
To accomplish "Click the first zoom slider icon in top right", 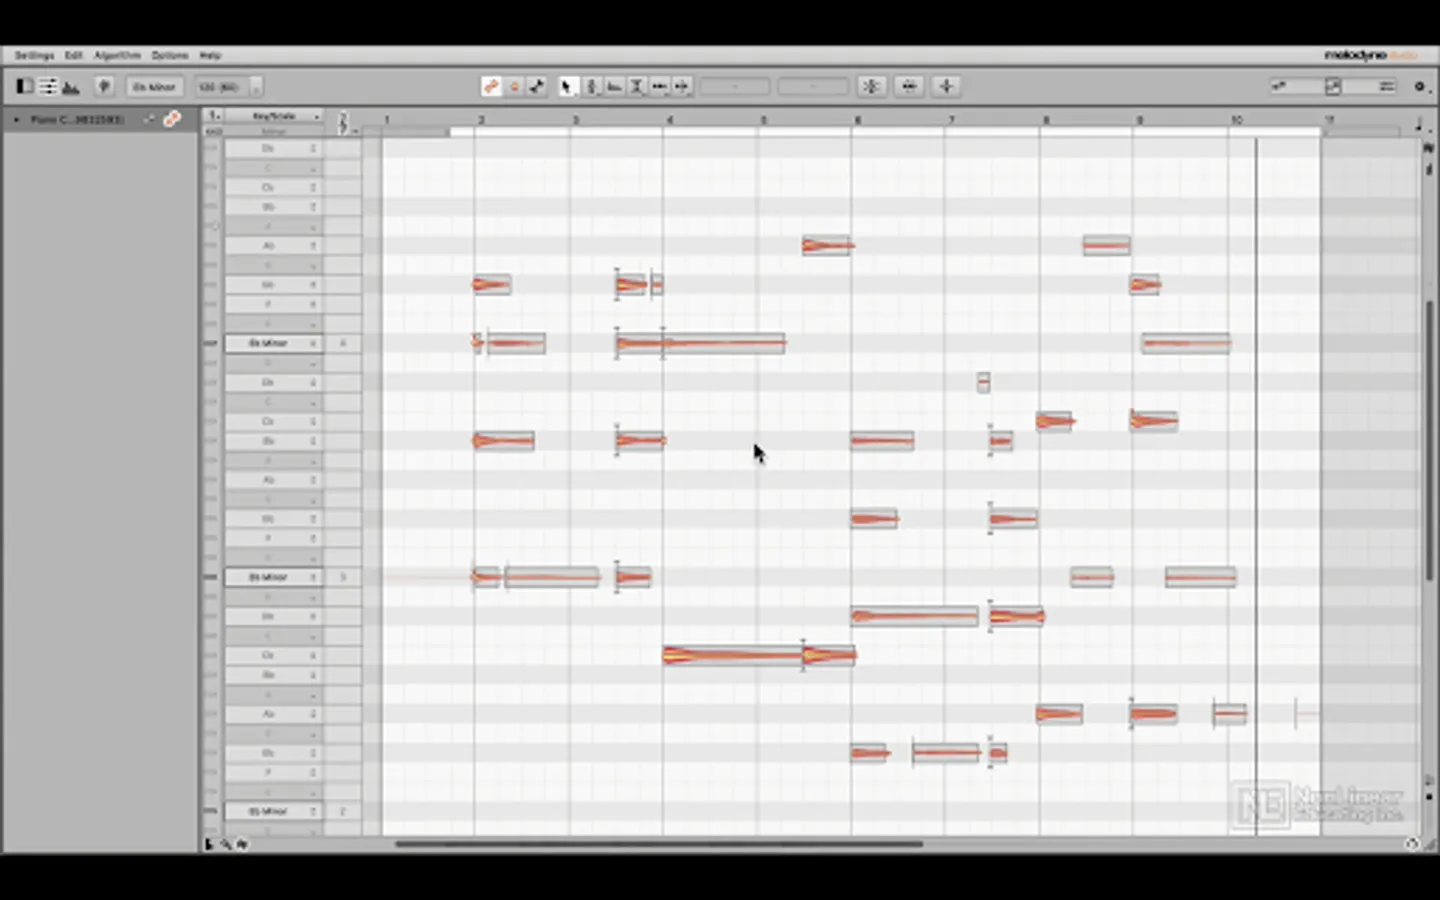I will [x=1279, y=87].
